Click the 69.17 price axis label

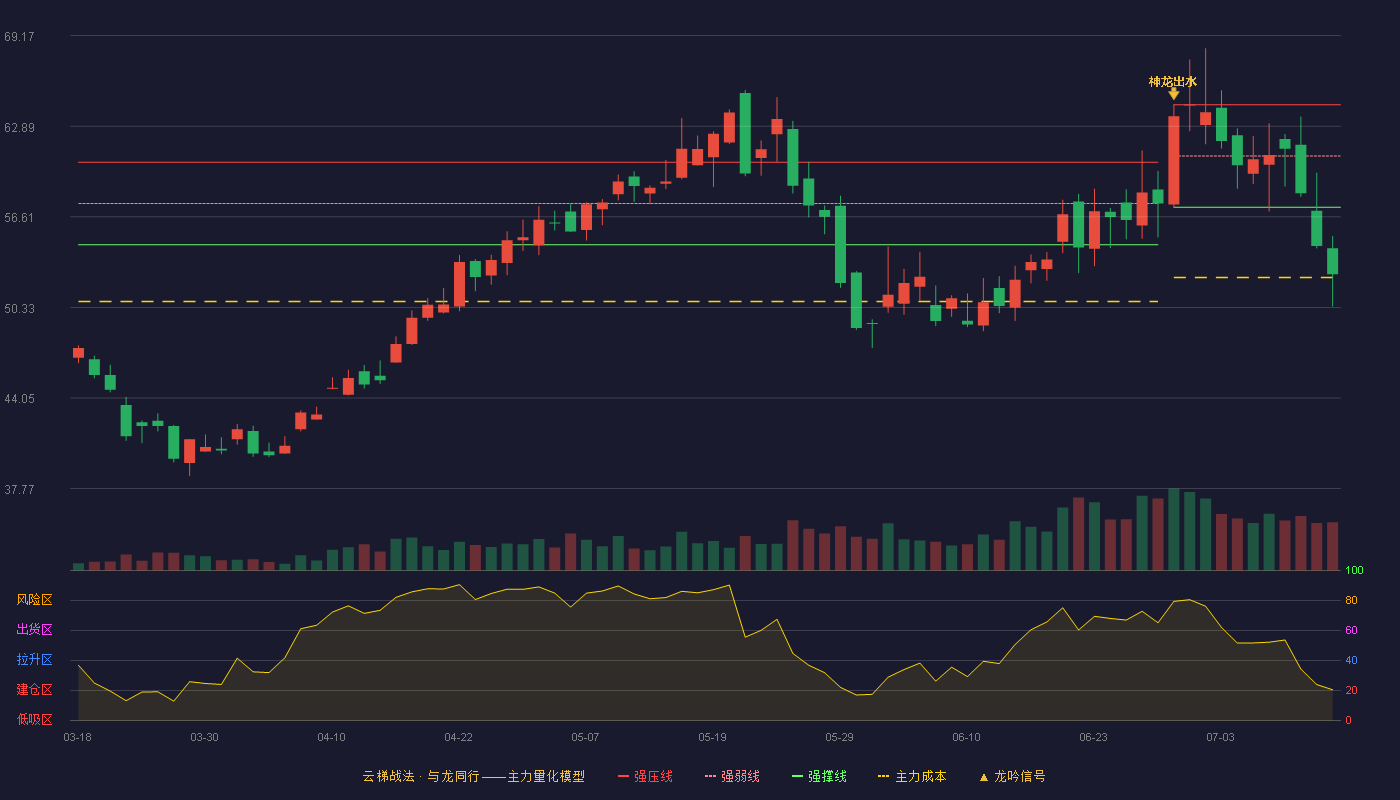19,36
